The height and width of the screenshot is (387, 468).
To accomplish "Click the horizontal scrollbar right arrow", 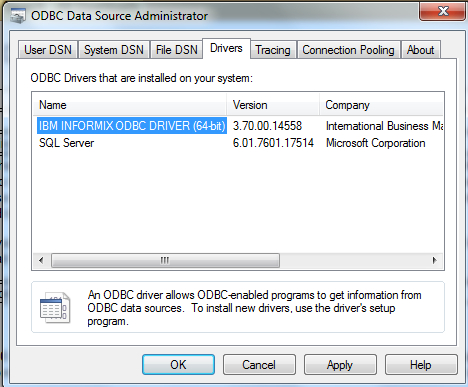I will (x=434, y=260).
